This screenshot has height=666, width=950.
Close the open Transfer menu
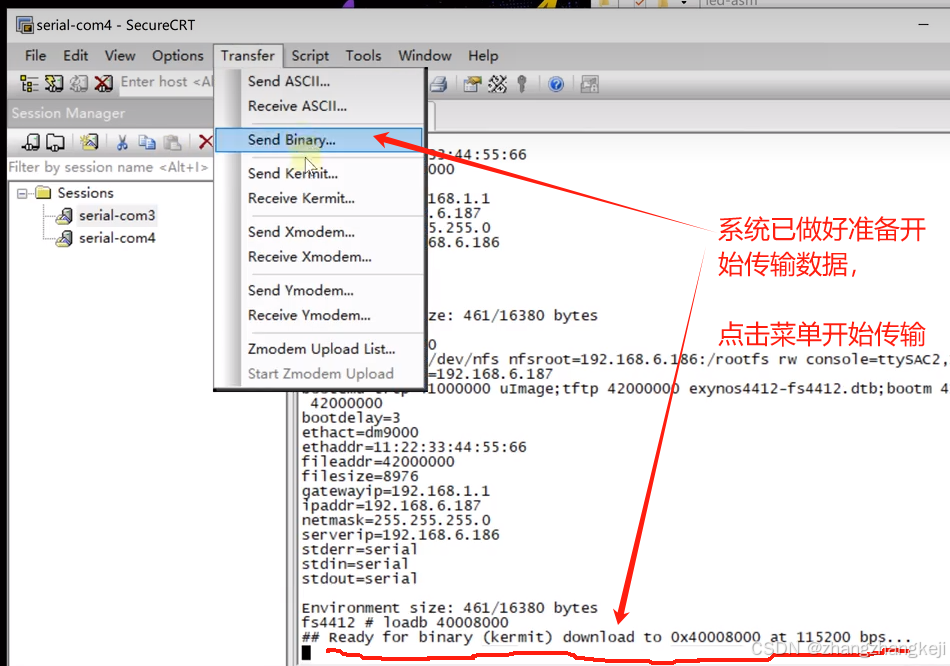click(248, 56)
